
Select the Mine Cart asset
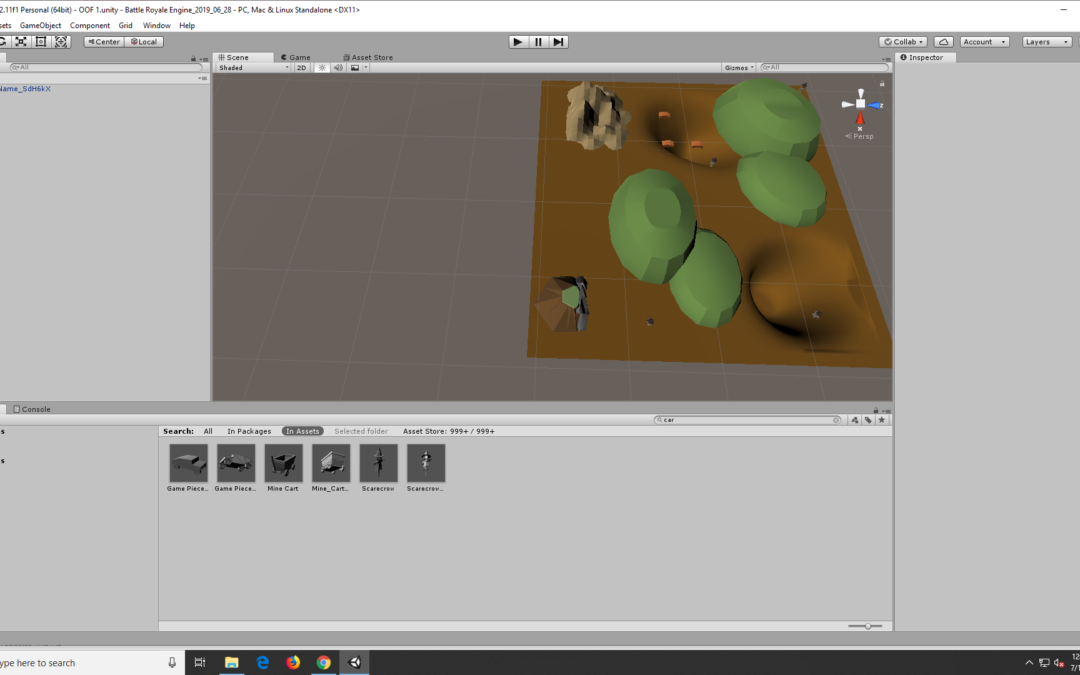click(283, 463)
